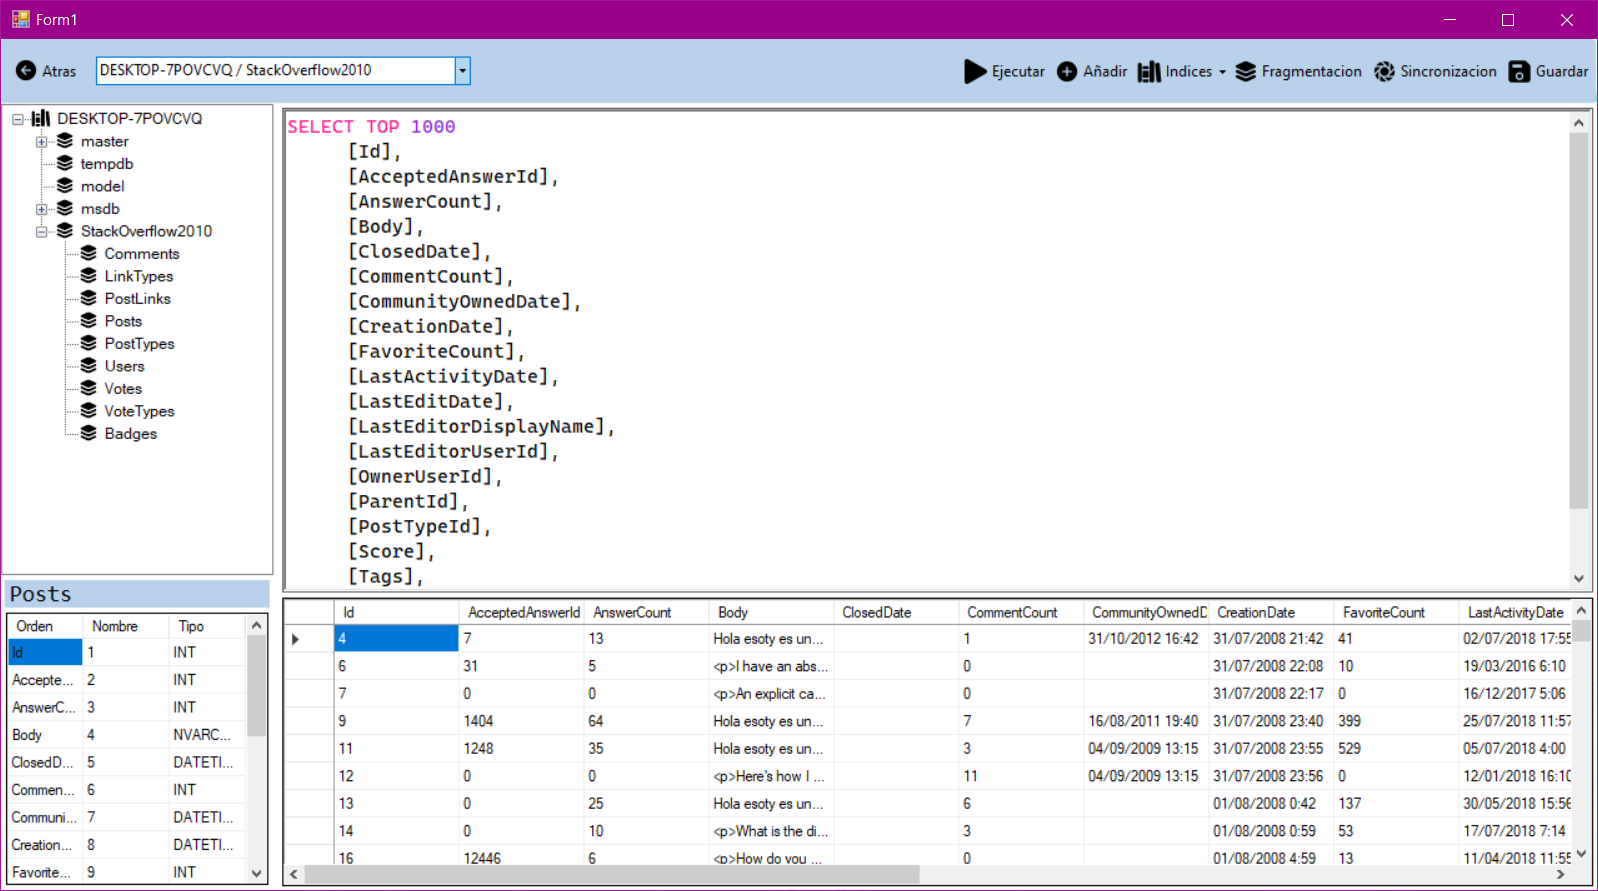
Task: Click the horizontal scrollbar of results grid
Action: pyautogui.click(x=612, y=874)
